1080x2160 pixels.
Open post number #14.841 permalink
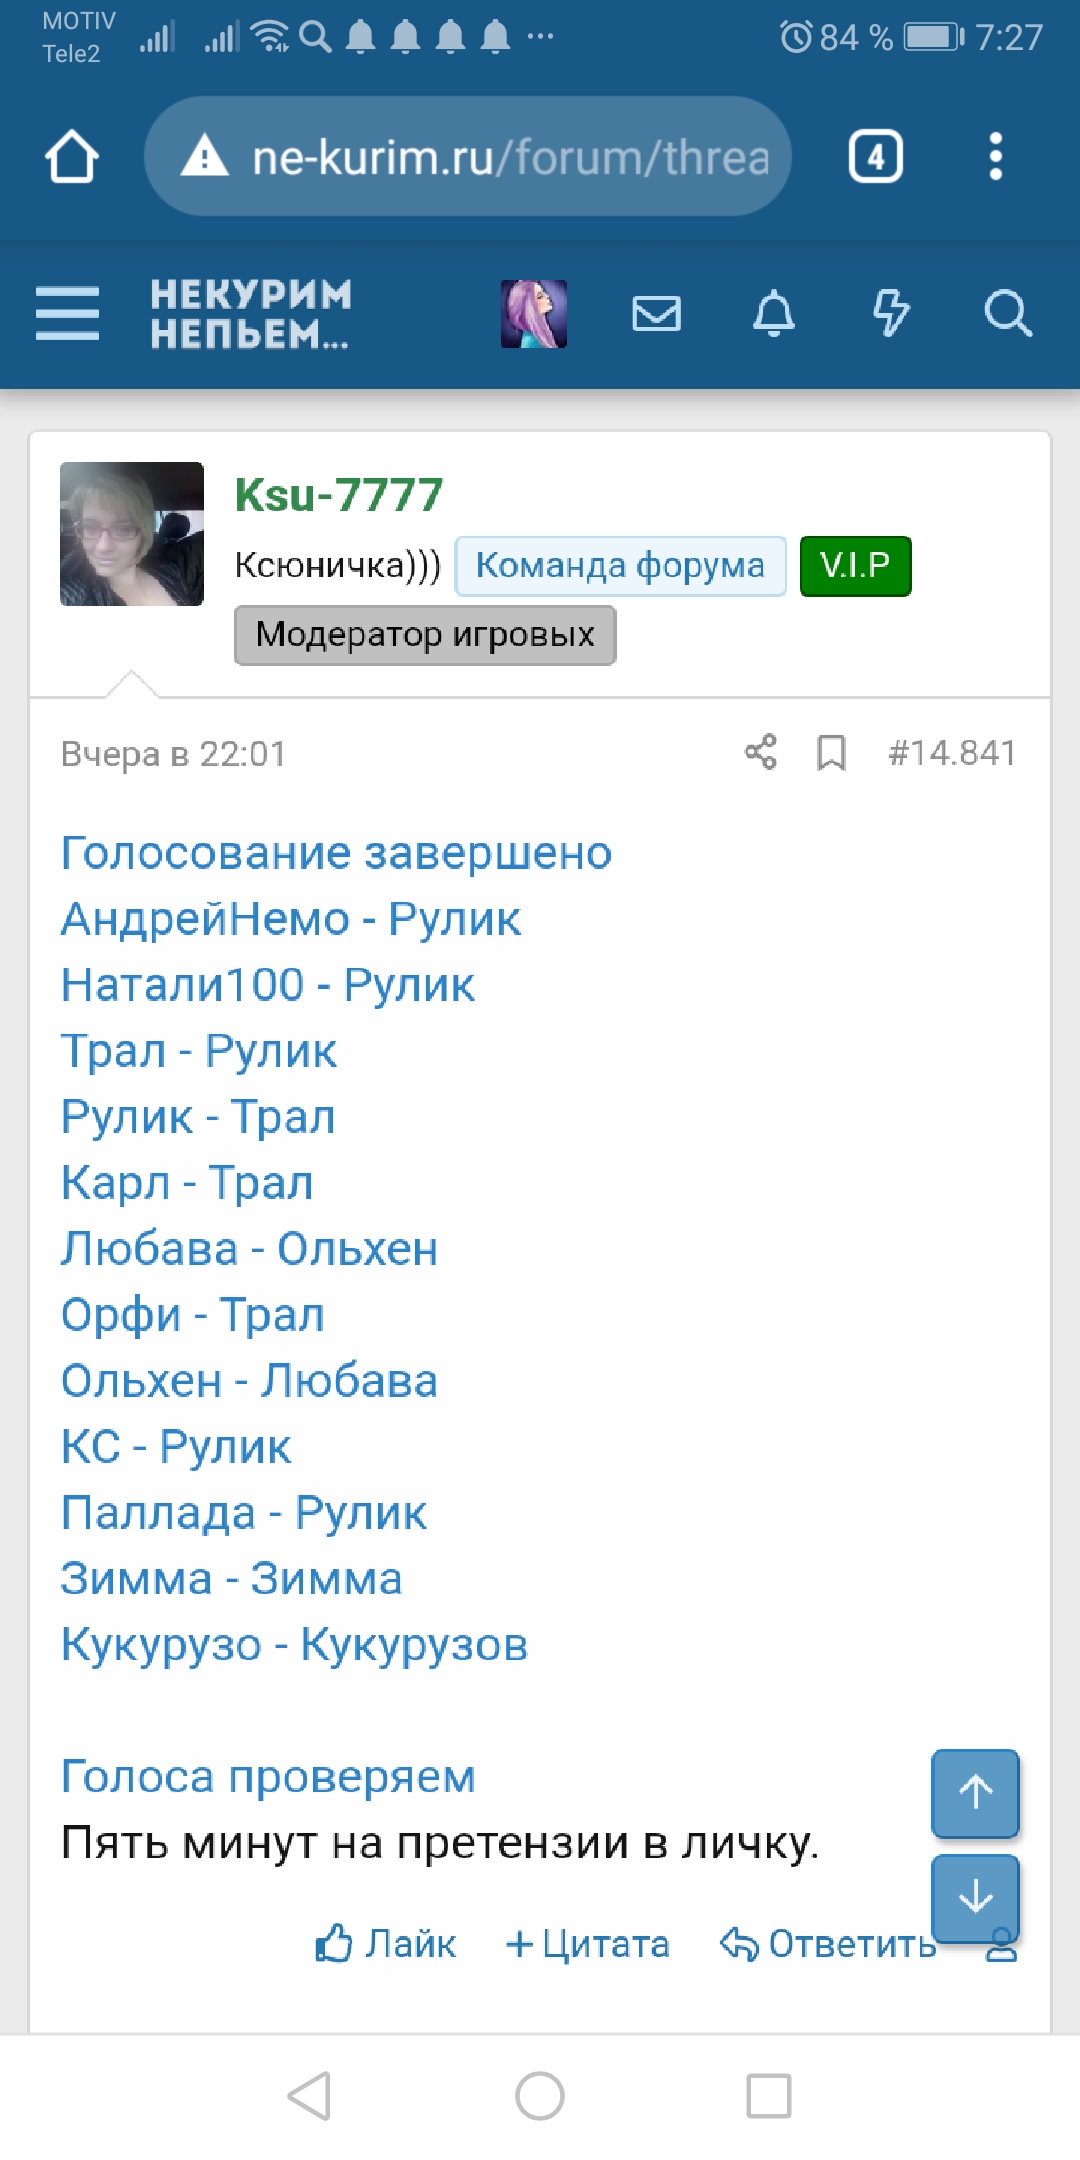(952, 753)
